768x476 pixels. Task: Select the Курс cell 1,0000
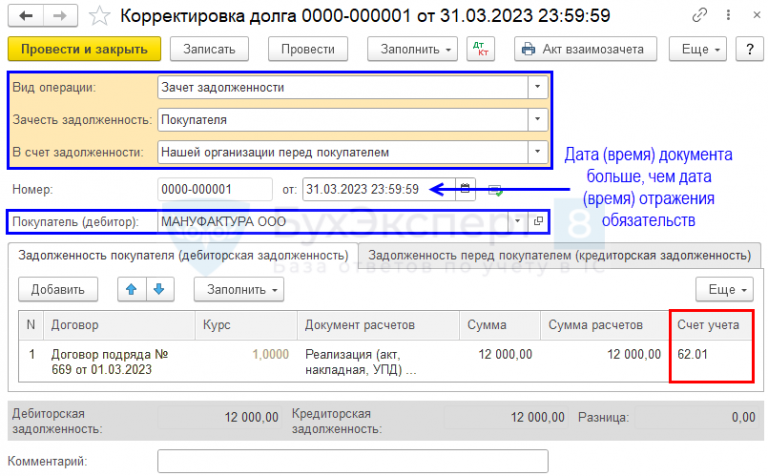(246, 361)
